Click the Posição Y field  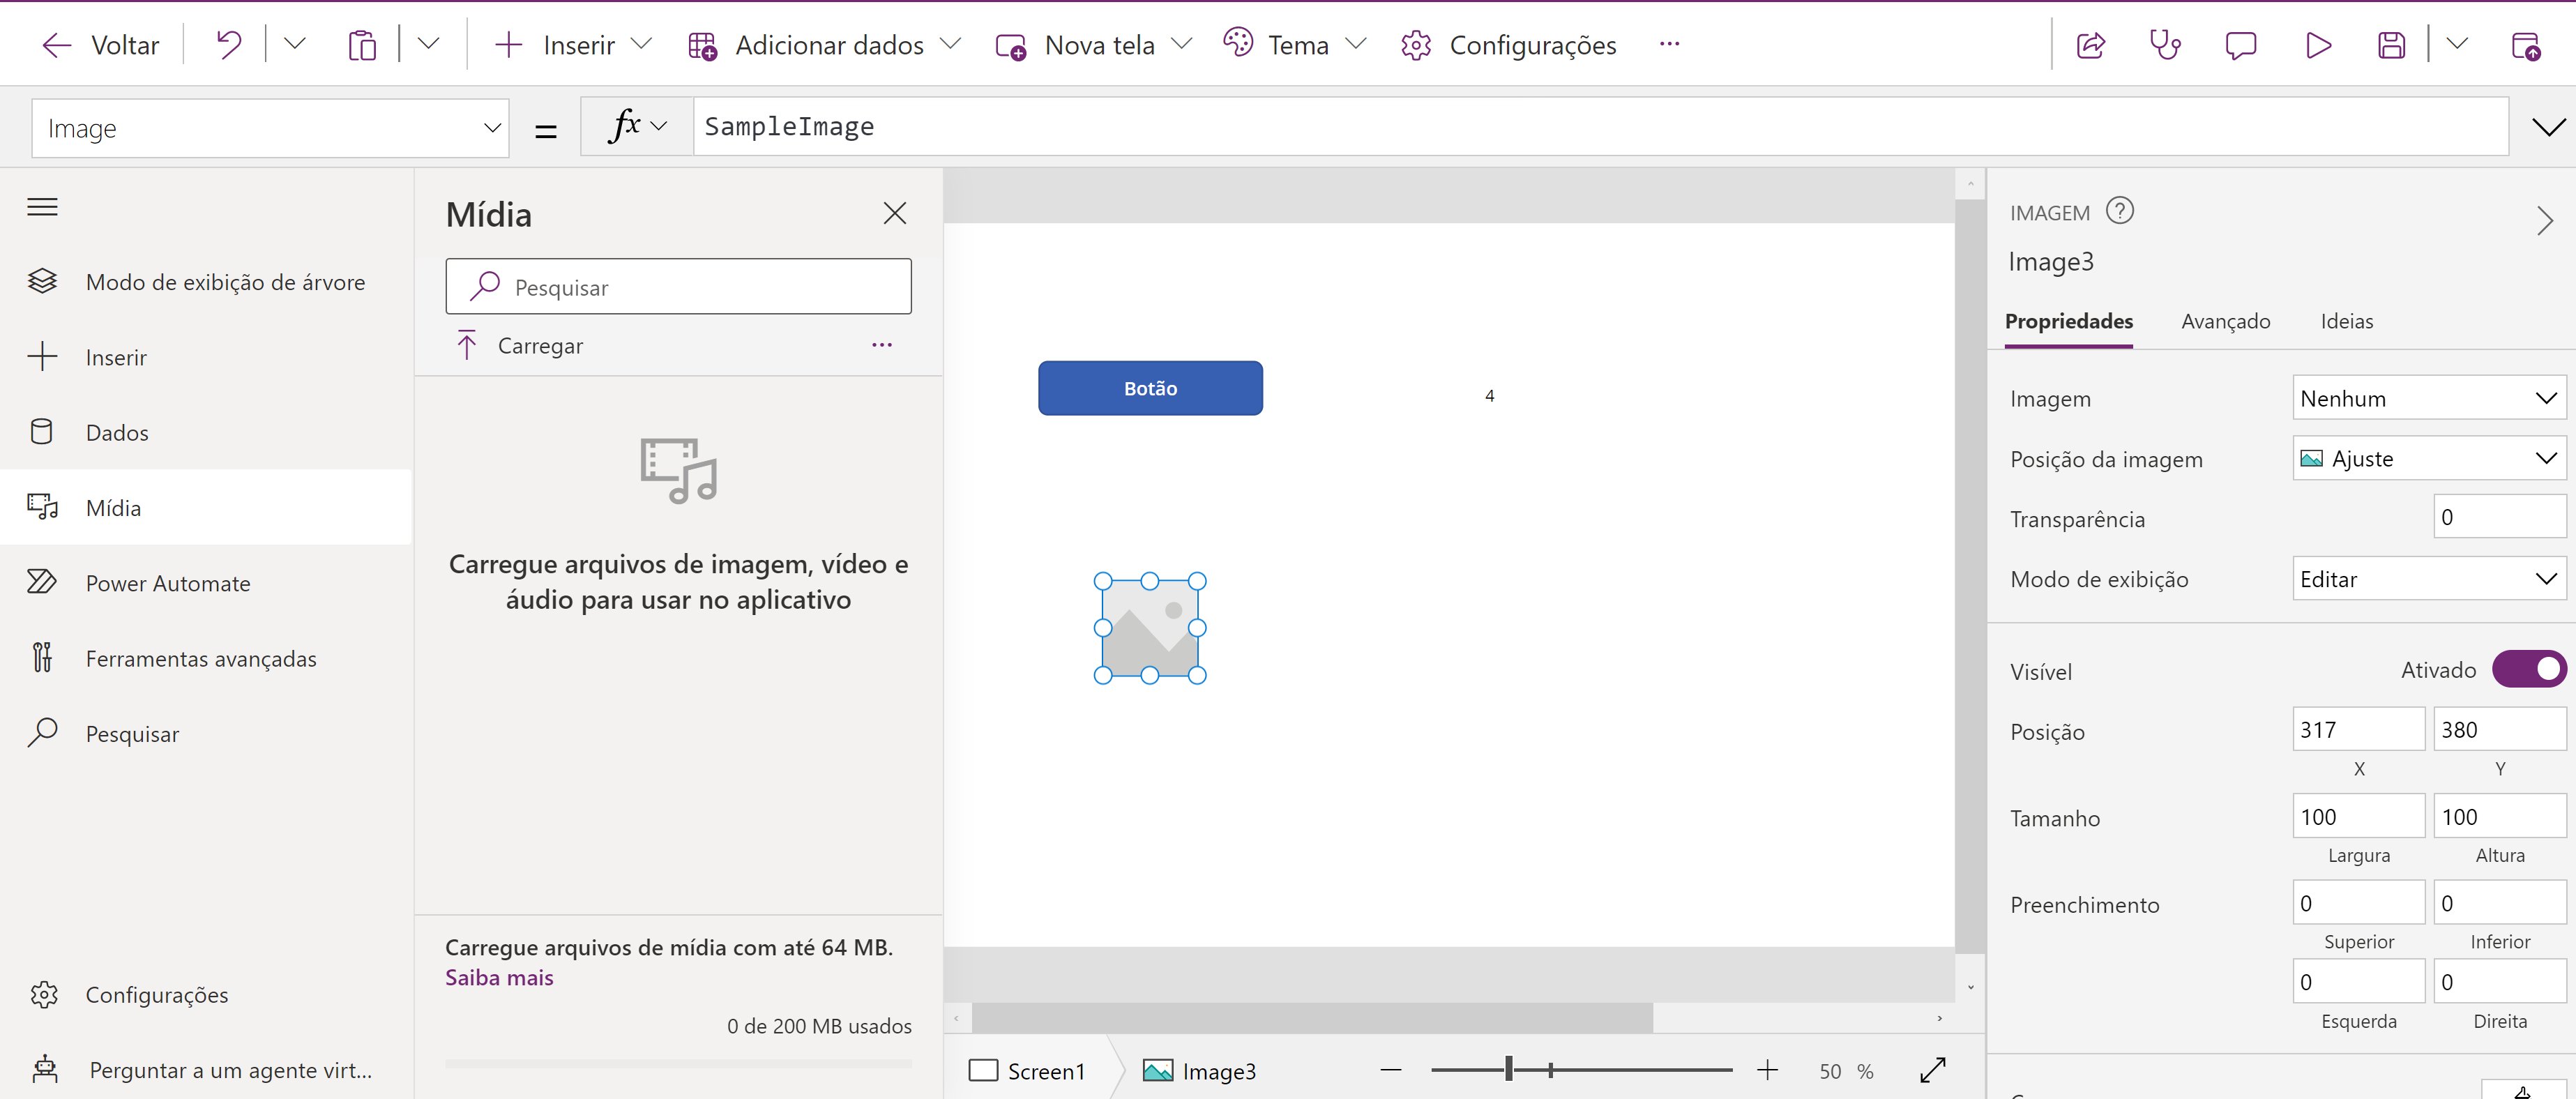point(2499,729)
